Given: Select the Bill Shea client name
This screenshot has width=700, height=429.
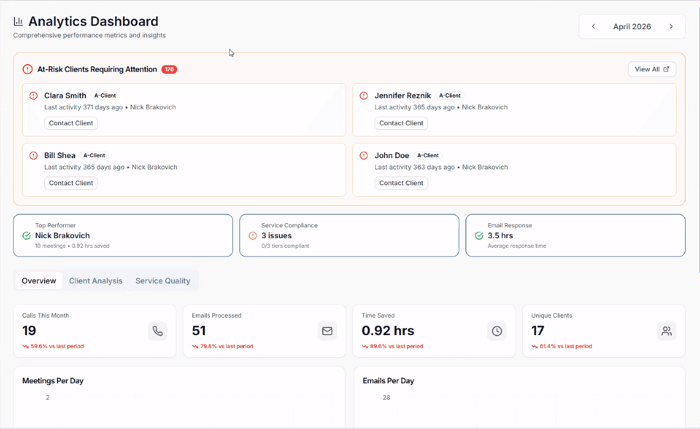Looking at the screenshot, I should point(60,155).
